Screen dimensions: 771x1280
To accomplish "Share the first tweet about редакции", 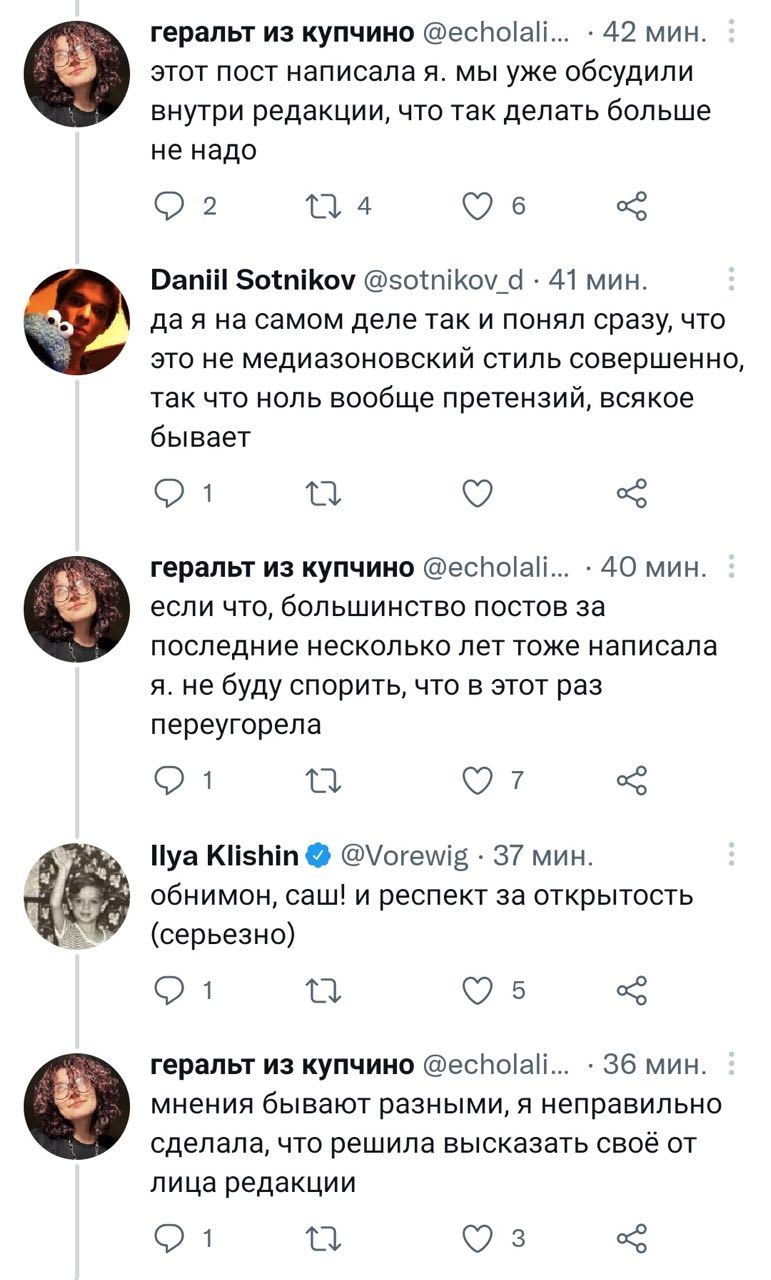I will (633, 207).
